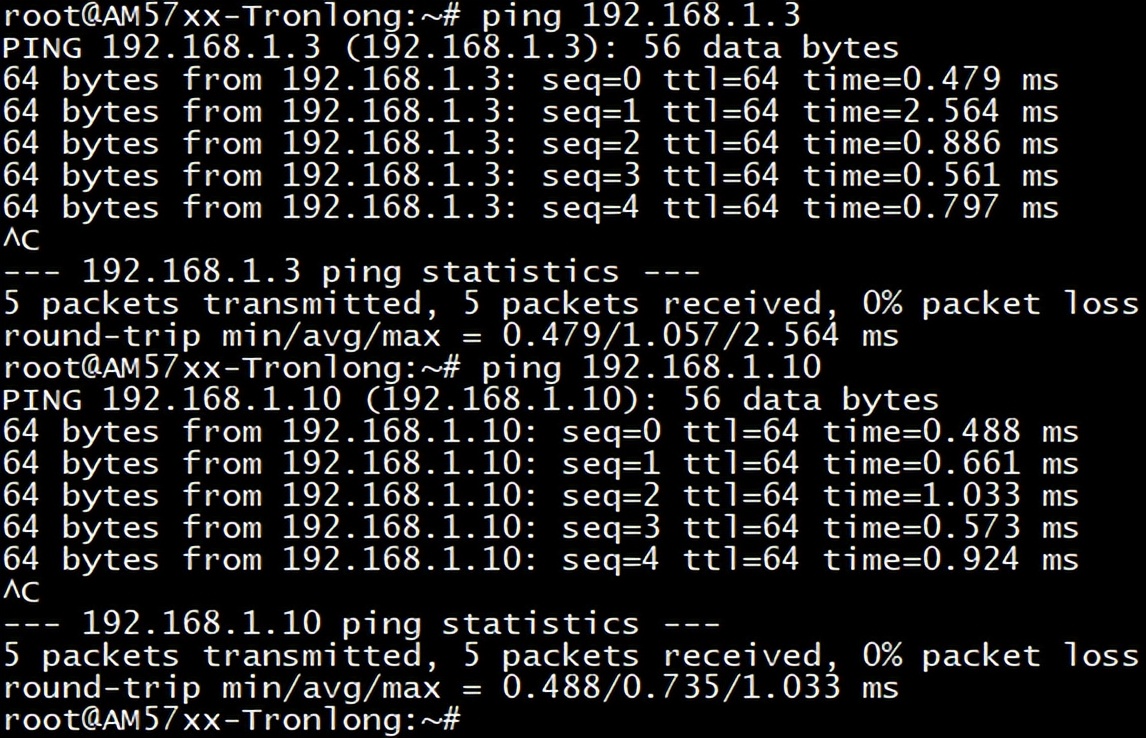
Task: Click the time=0.488 ms value
Action: tap(951, 431)
